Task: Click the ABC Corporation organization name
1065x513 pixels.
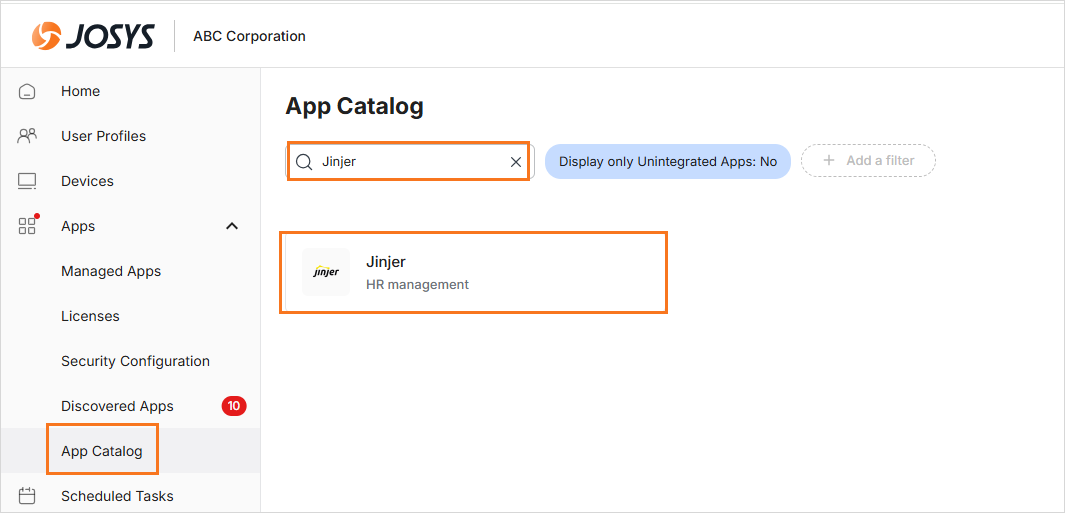Action: tap(249, 36)
